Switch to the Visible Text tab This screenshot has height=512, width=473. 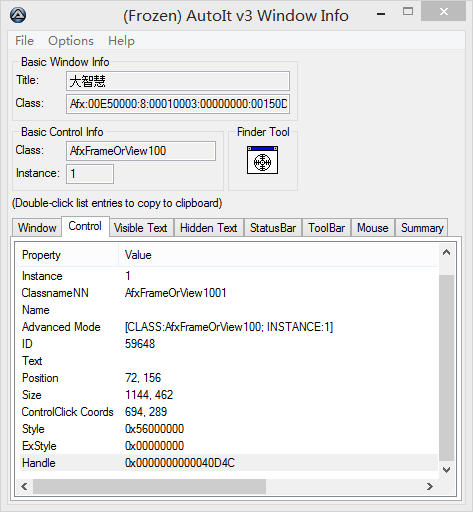[141, 228]
